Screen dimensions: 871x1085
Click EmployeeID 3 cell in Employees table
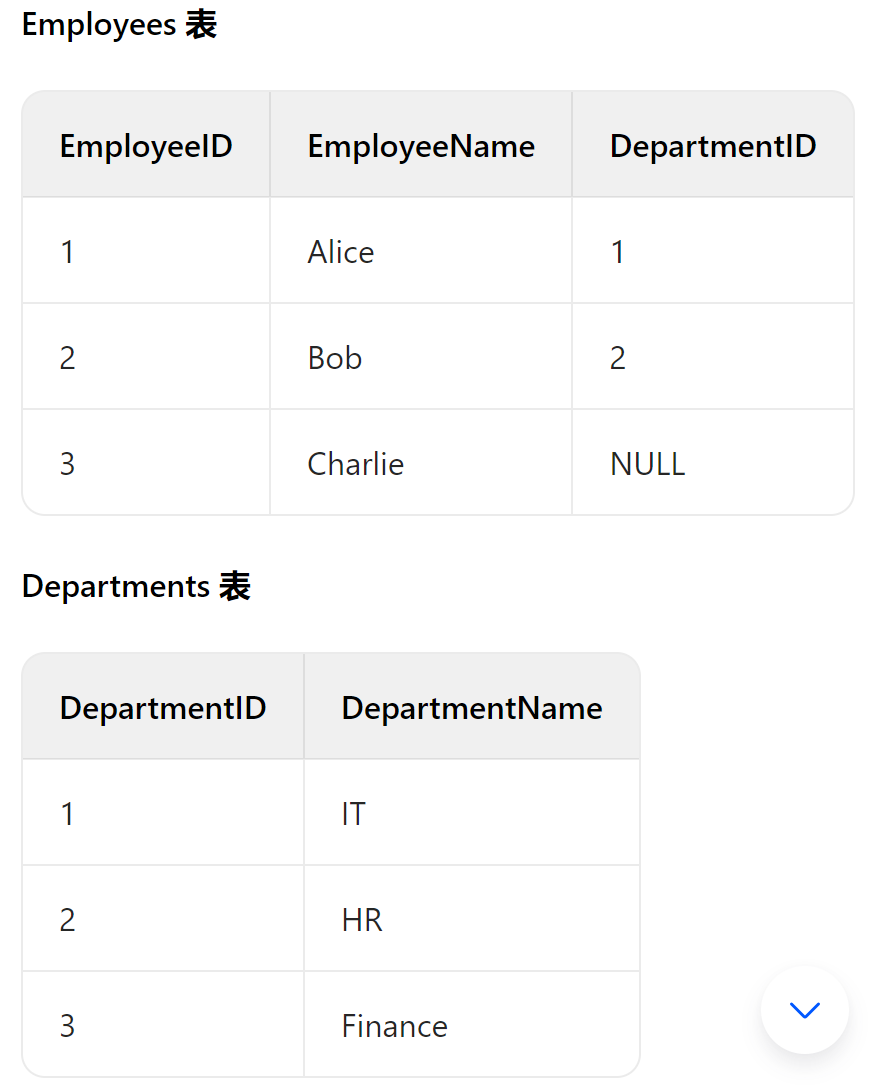click(146, 463)
